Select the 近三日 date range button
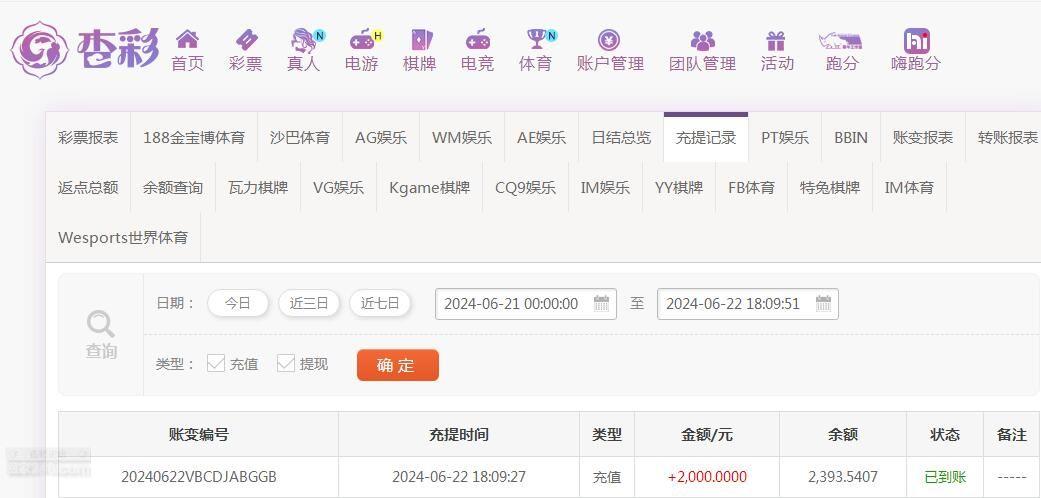 coord(309,303)
